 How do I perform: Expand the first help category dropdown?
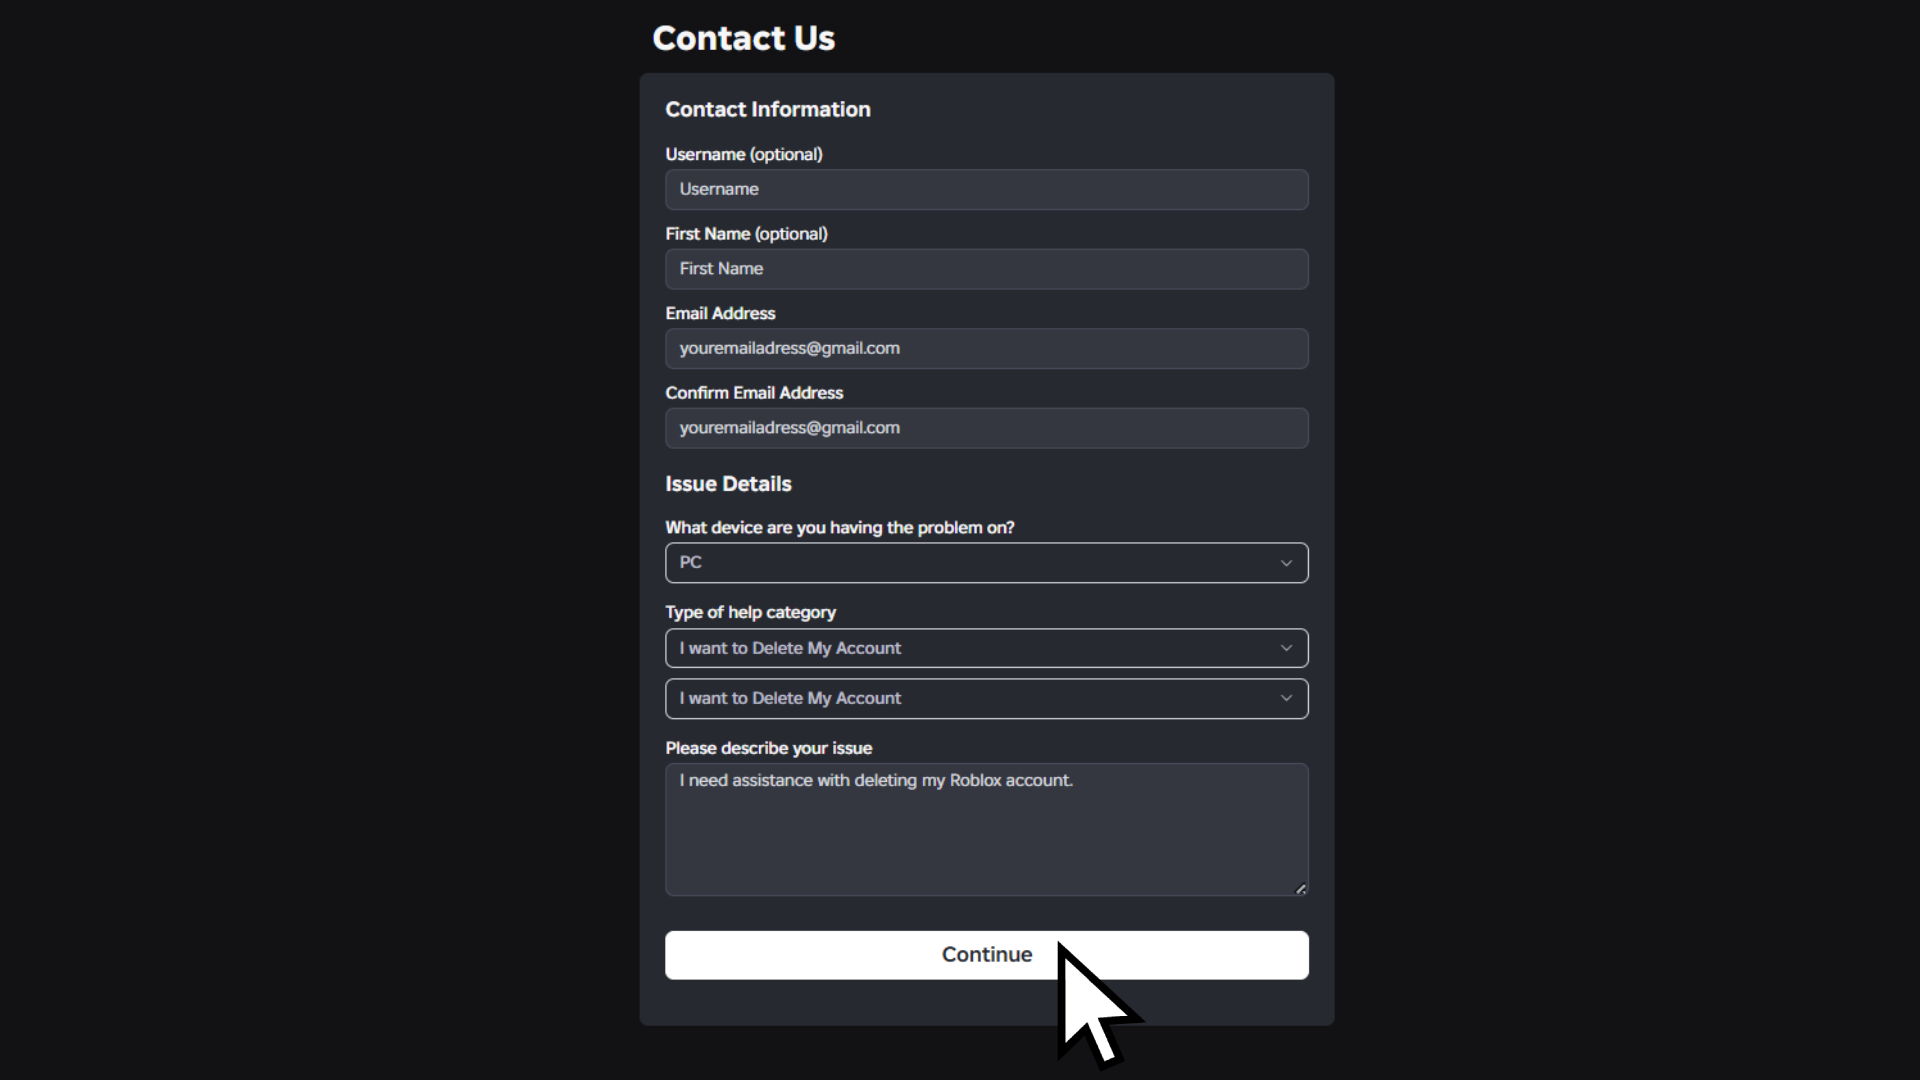click(986, 648)
